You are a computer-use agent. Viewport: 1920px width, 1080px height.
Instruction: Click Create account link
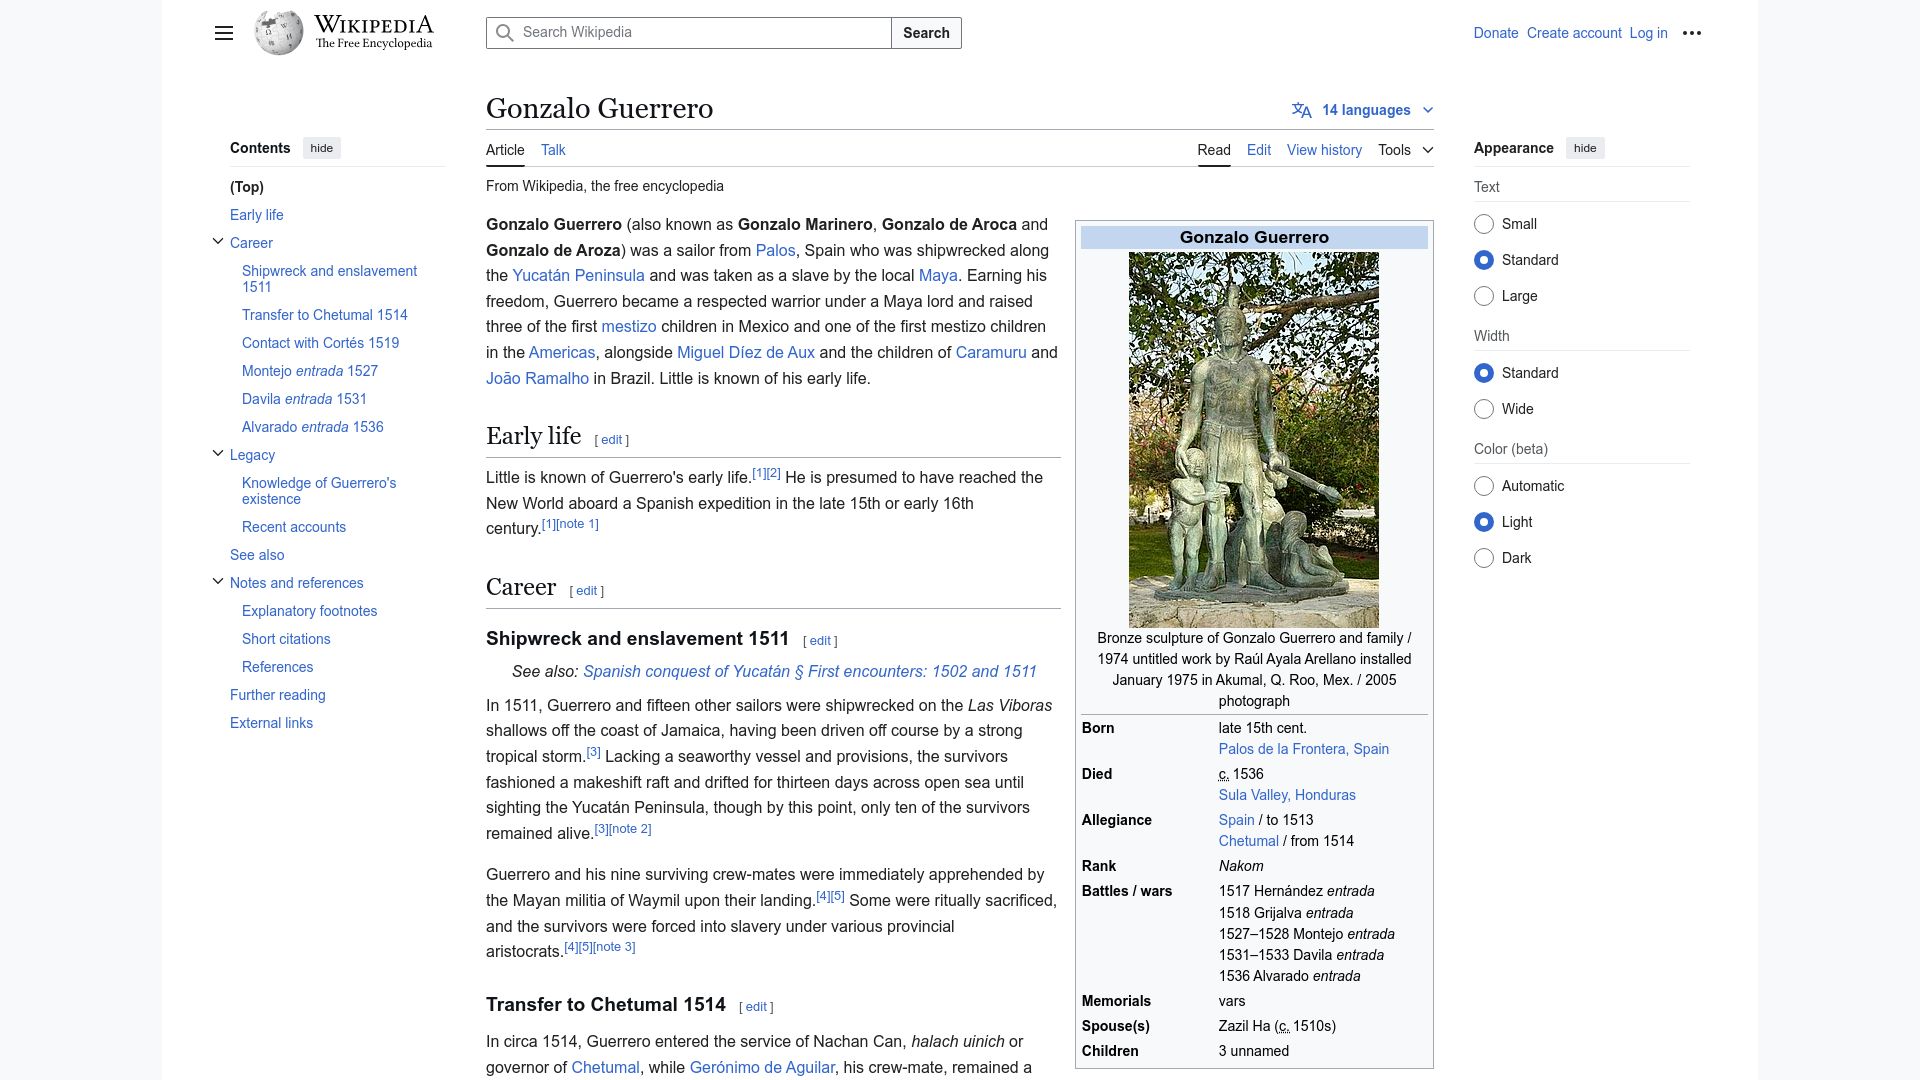(1574, 33)
